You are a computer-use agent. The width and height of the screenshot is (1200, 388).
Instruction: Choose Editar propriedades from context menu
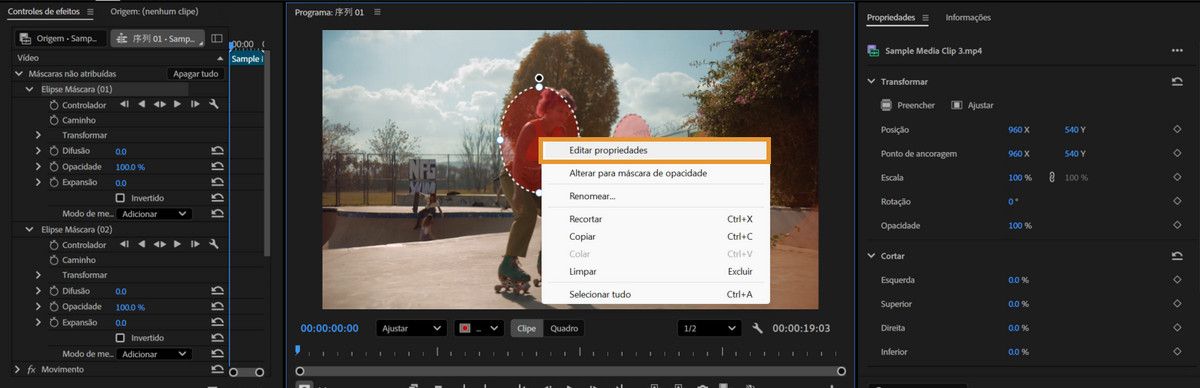pos(655,150)
